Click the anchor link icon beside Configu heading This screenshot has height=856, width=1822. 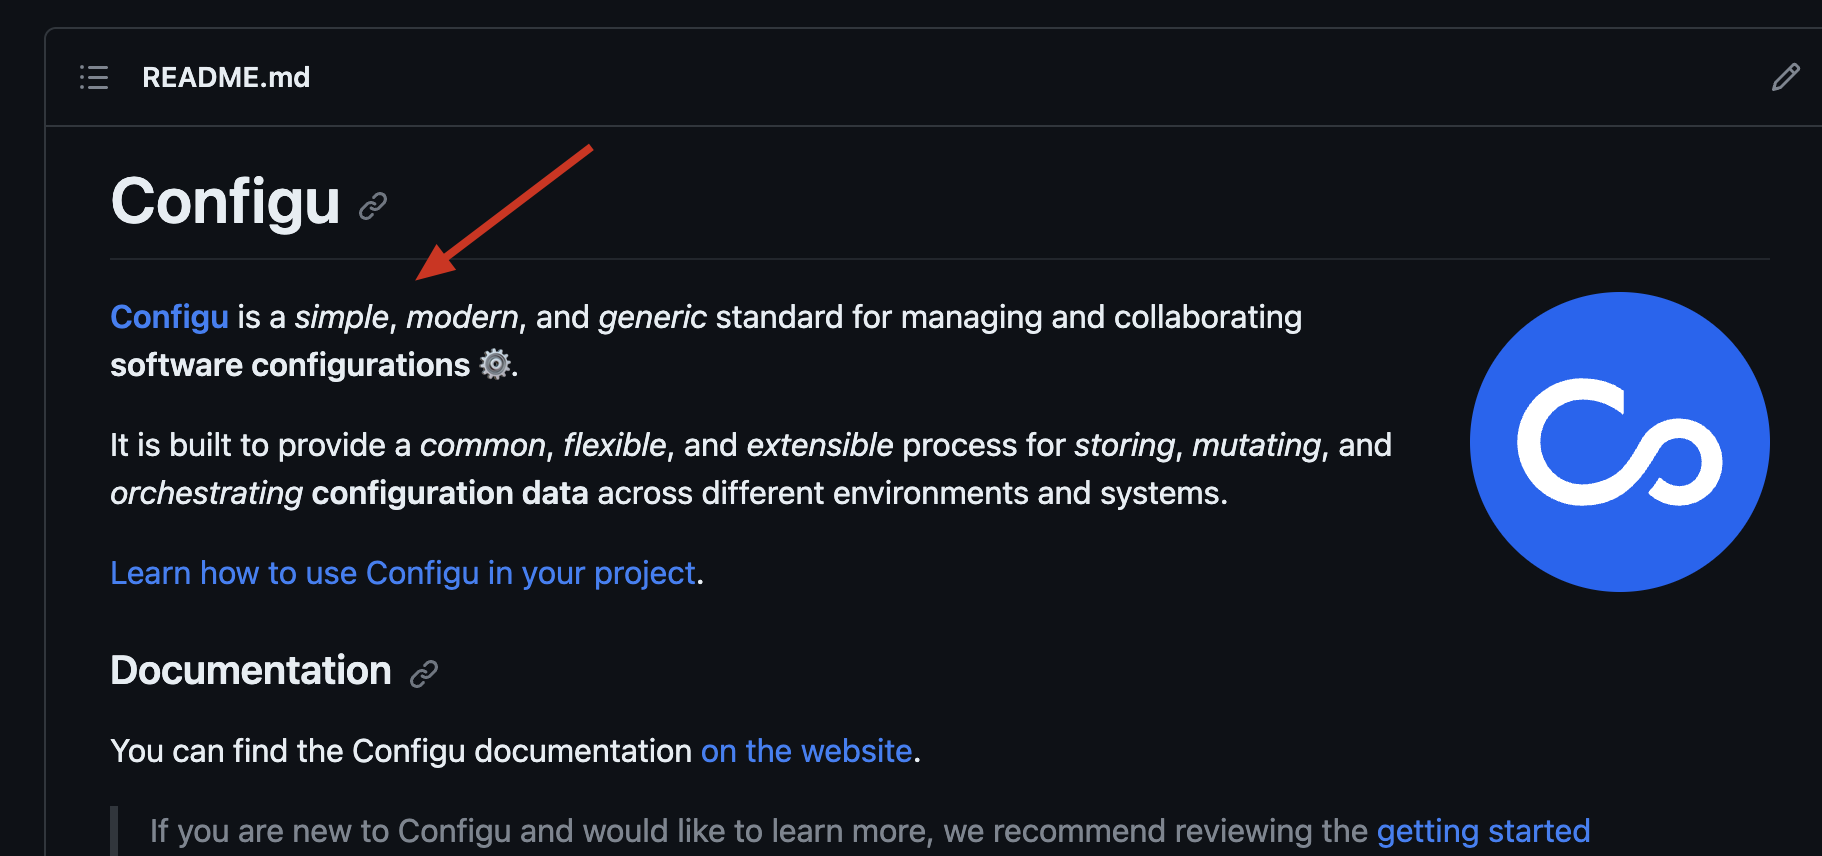373,205
